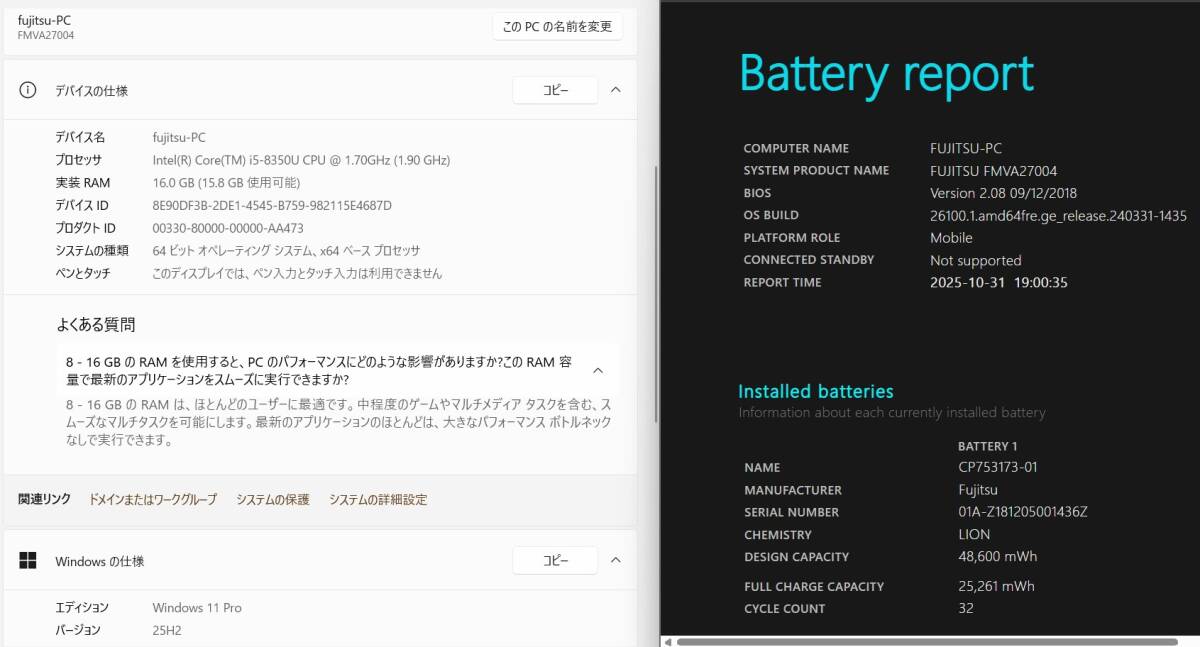This screenshot has height=647, width=1200.
Task: Select the chemistry value LION
Action: tap(974, 535)
